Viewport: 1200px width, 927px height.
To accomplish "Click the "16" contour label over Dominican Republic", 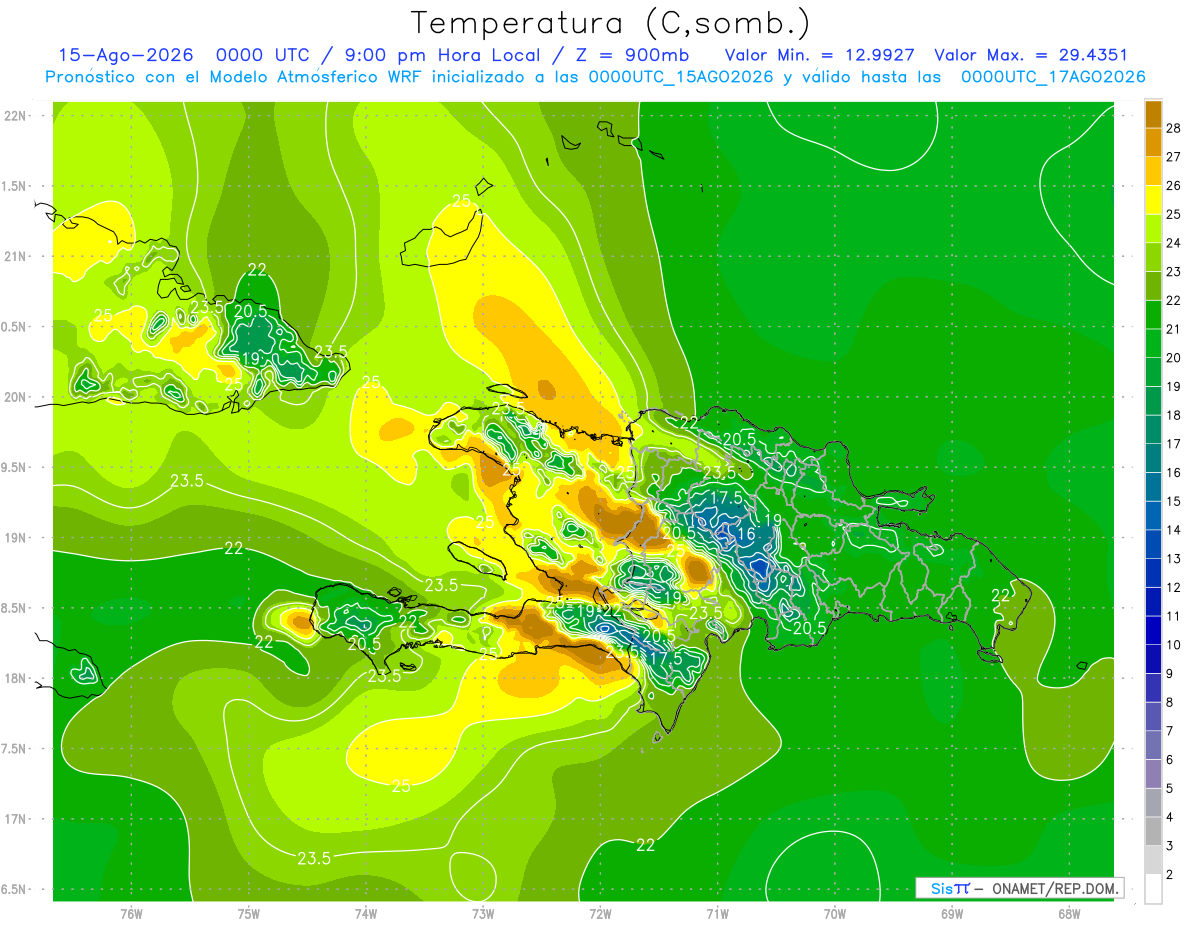I will click(x=746, y=535).
